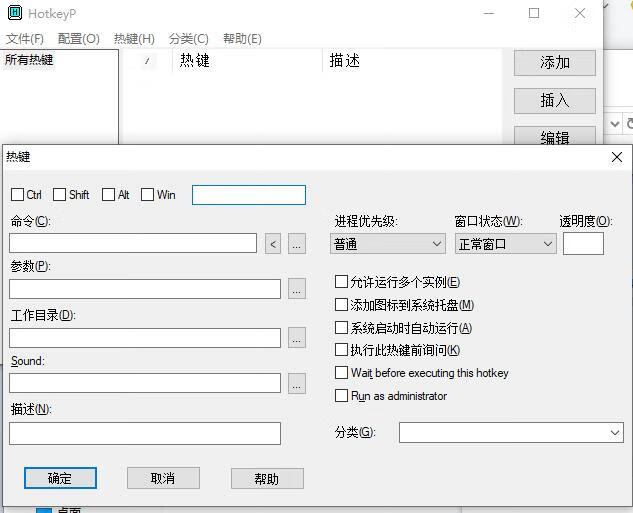Click the 透明度(O) input box

coord(583,243)
